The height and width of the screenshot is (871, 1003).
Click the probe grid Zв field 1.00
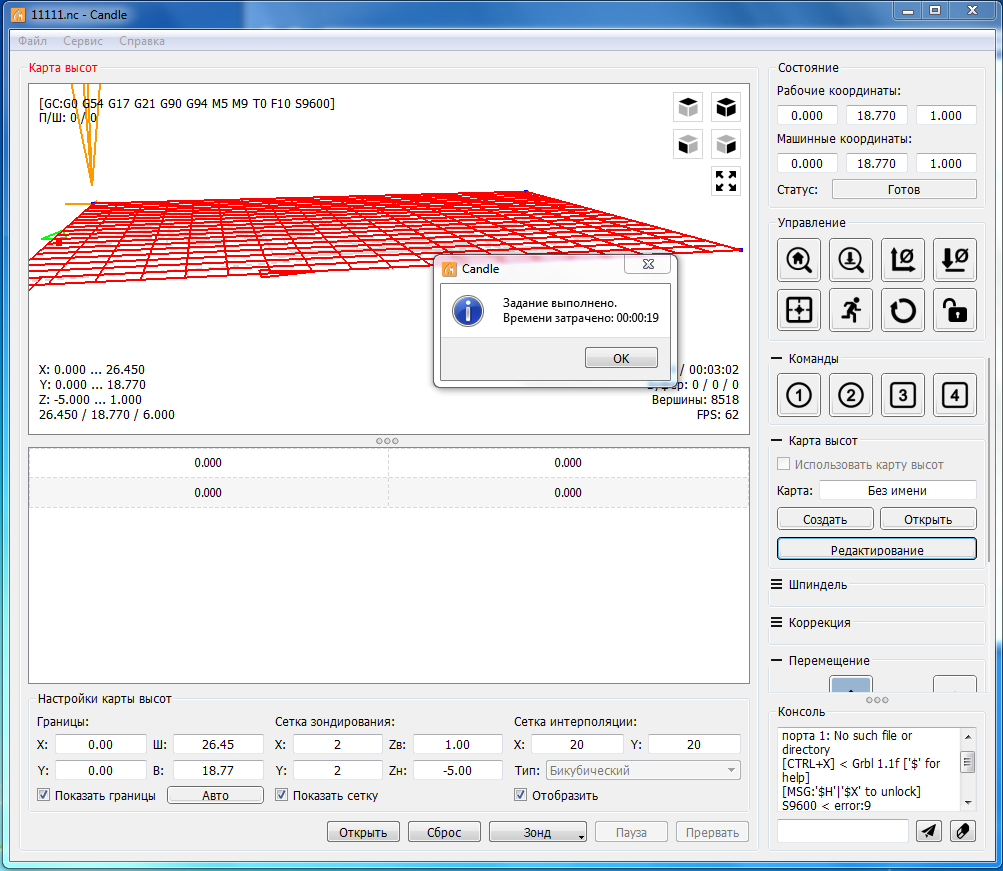pyautogui.click(x=457, y=744)
